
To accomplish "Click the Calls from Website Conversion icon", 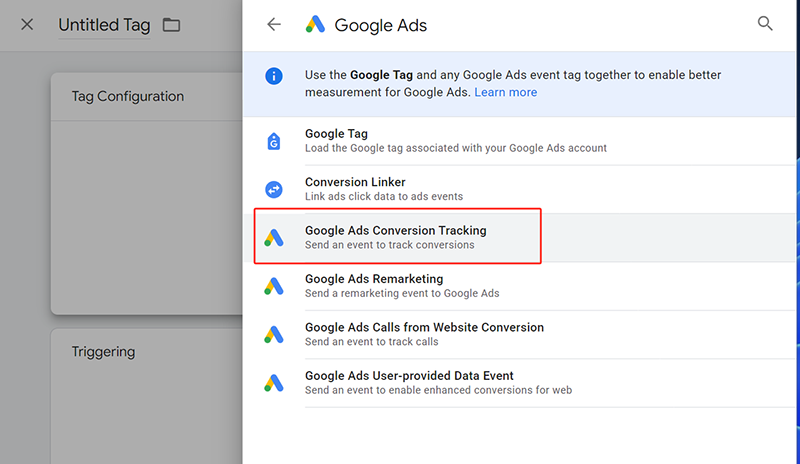I will tap(274, 334).
